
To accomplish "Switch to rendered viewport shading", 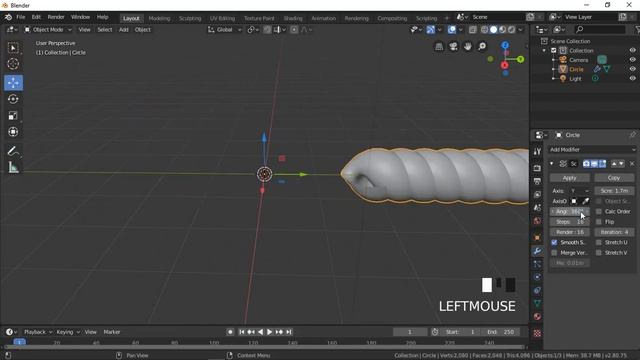I will pyautogui.click(x=511, y=30).
